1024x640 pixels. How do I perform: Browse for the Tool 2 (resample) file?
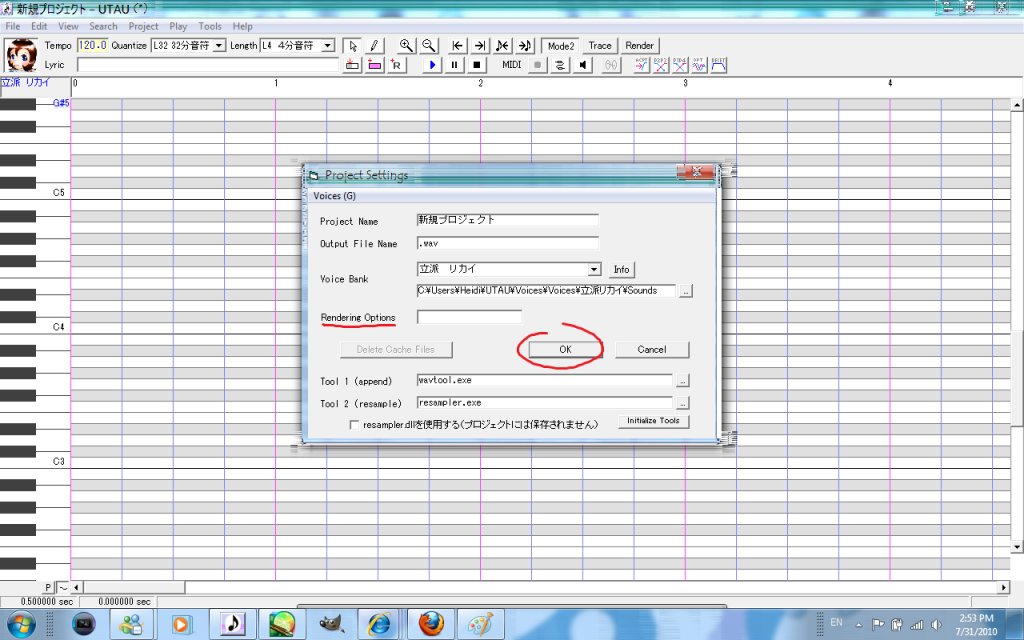[682, 403]
